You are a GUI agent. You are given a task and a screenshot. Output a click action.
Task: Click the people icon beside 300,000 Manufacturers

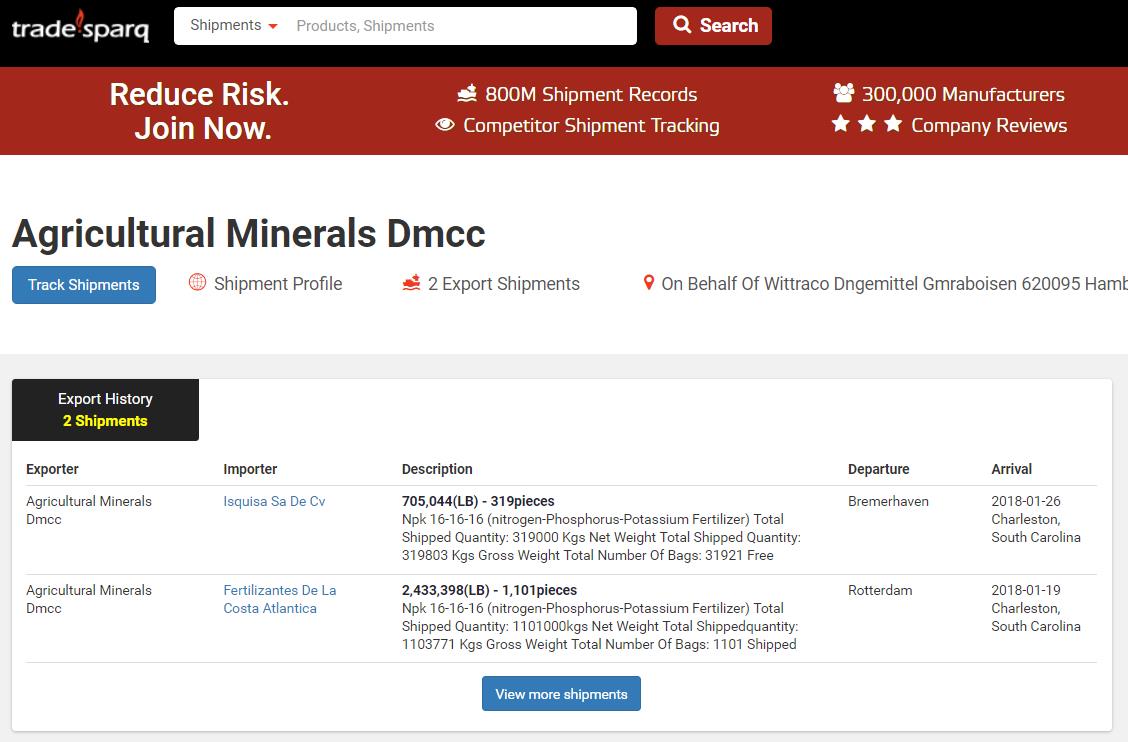click(x=844, y=93)
